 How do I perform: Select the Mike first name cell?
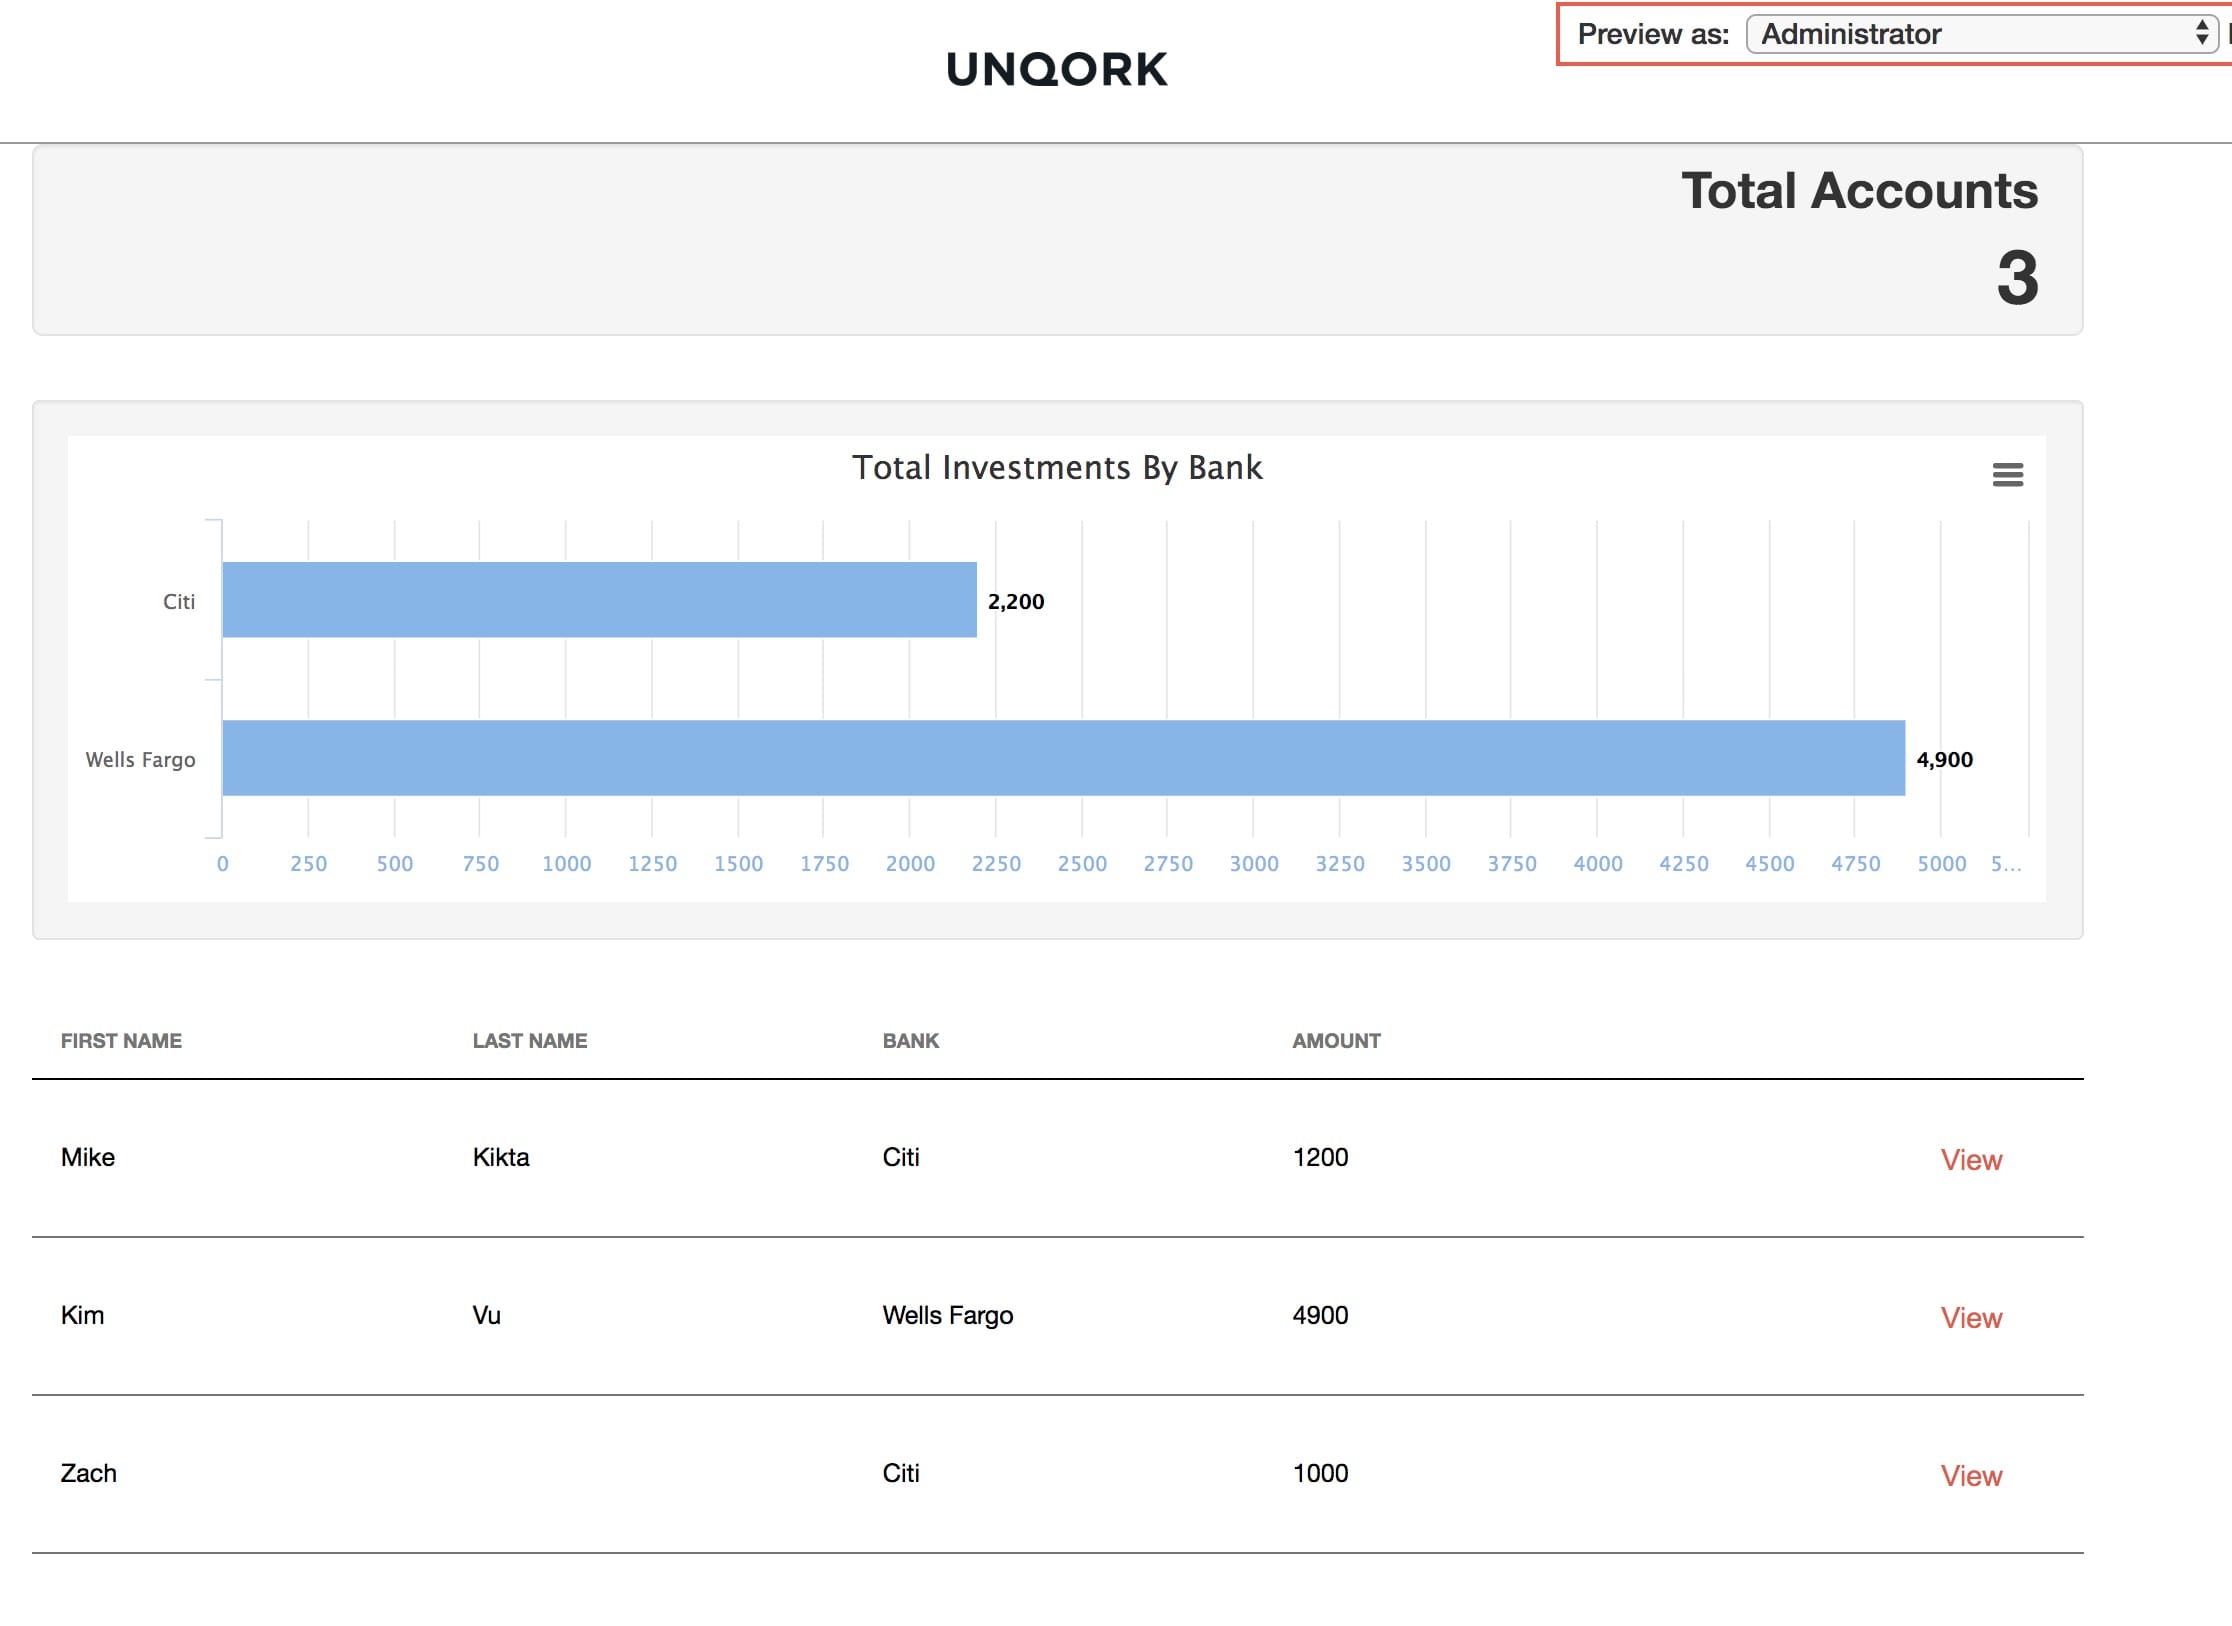(88, 1157)
